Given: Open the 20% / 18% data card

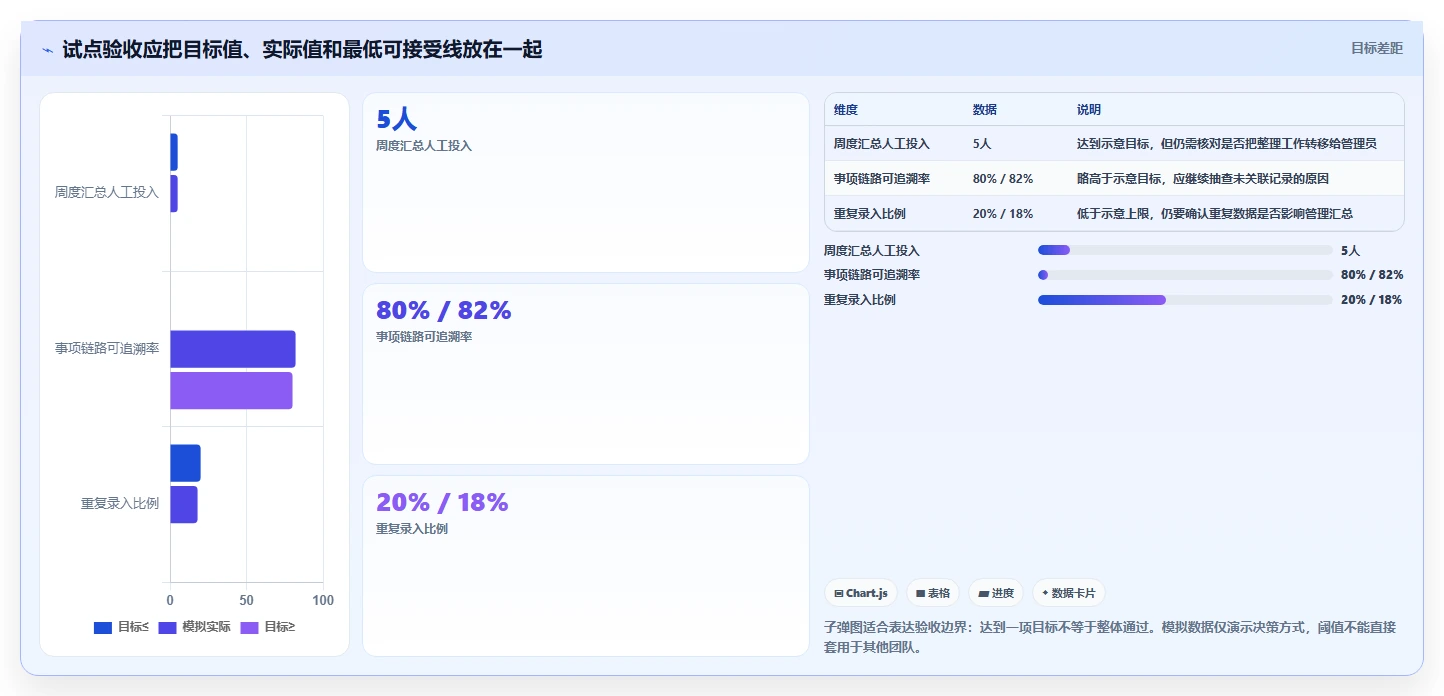Looking at the screenshot, I should tap(585, 566).
